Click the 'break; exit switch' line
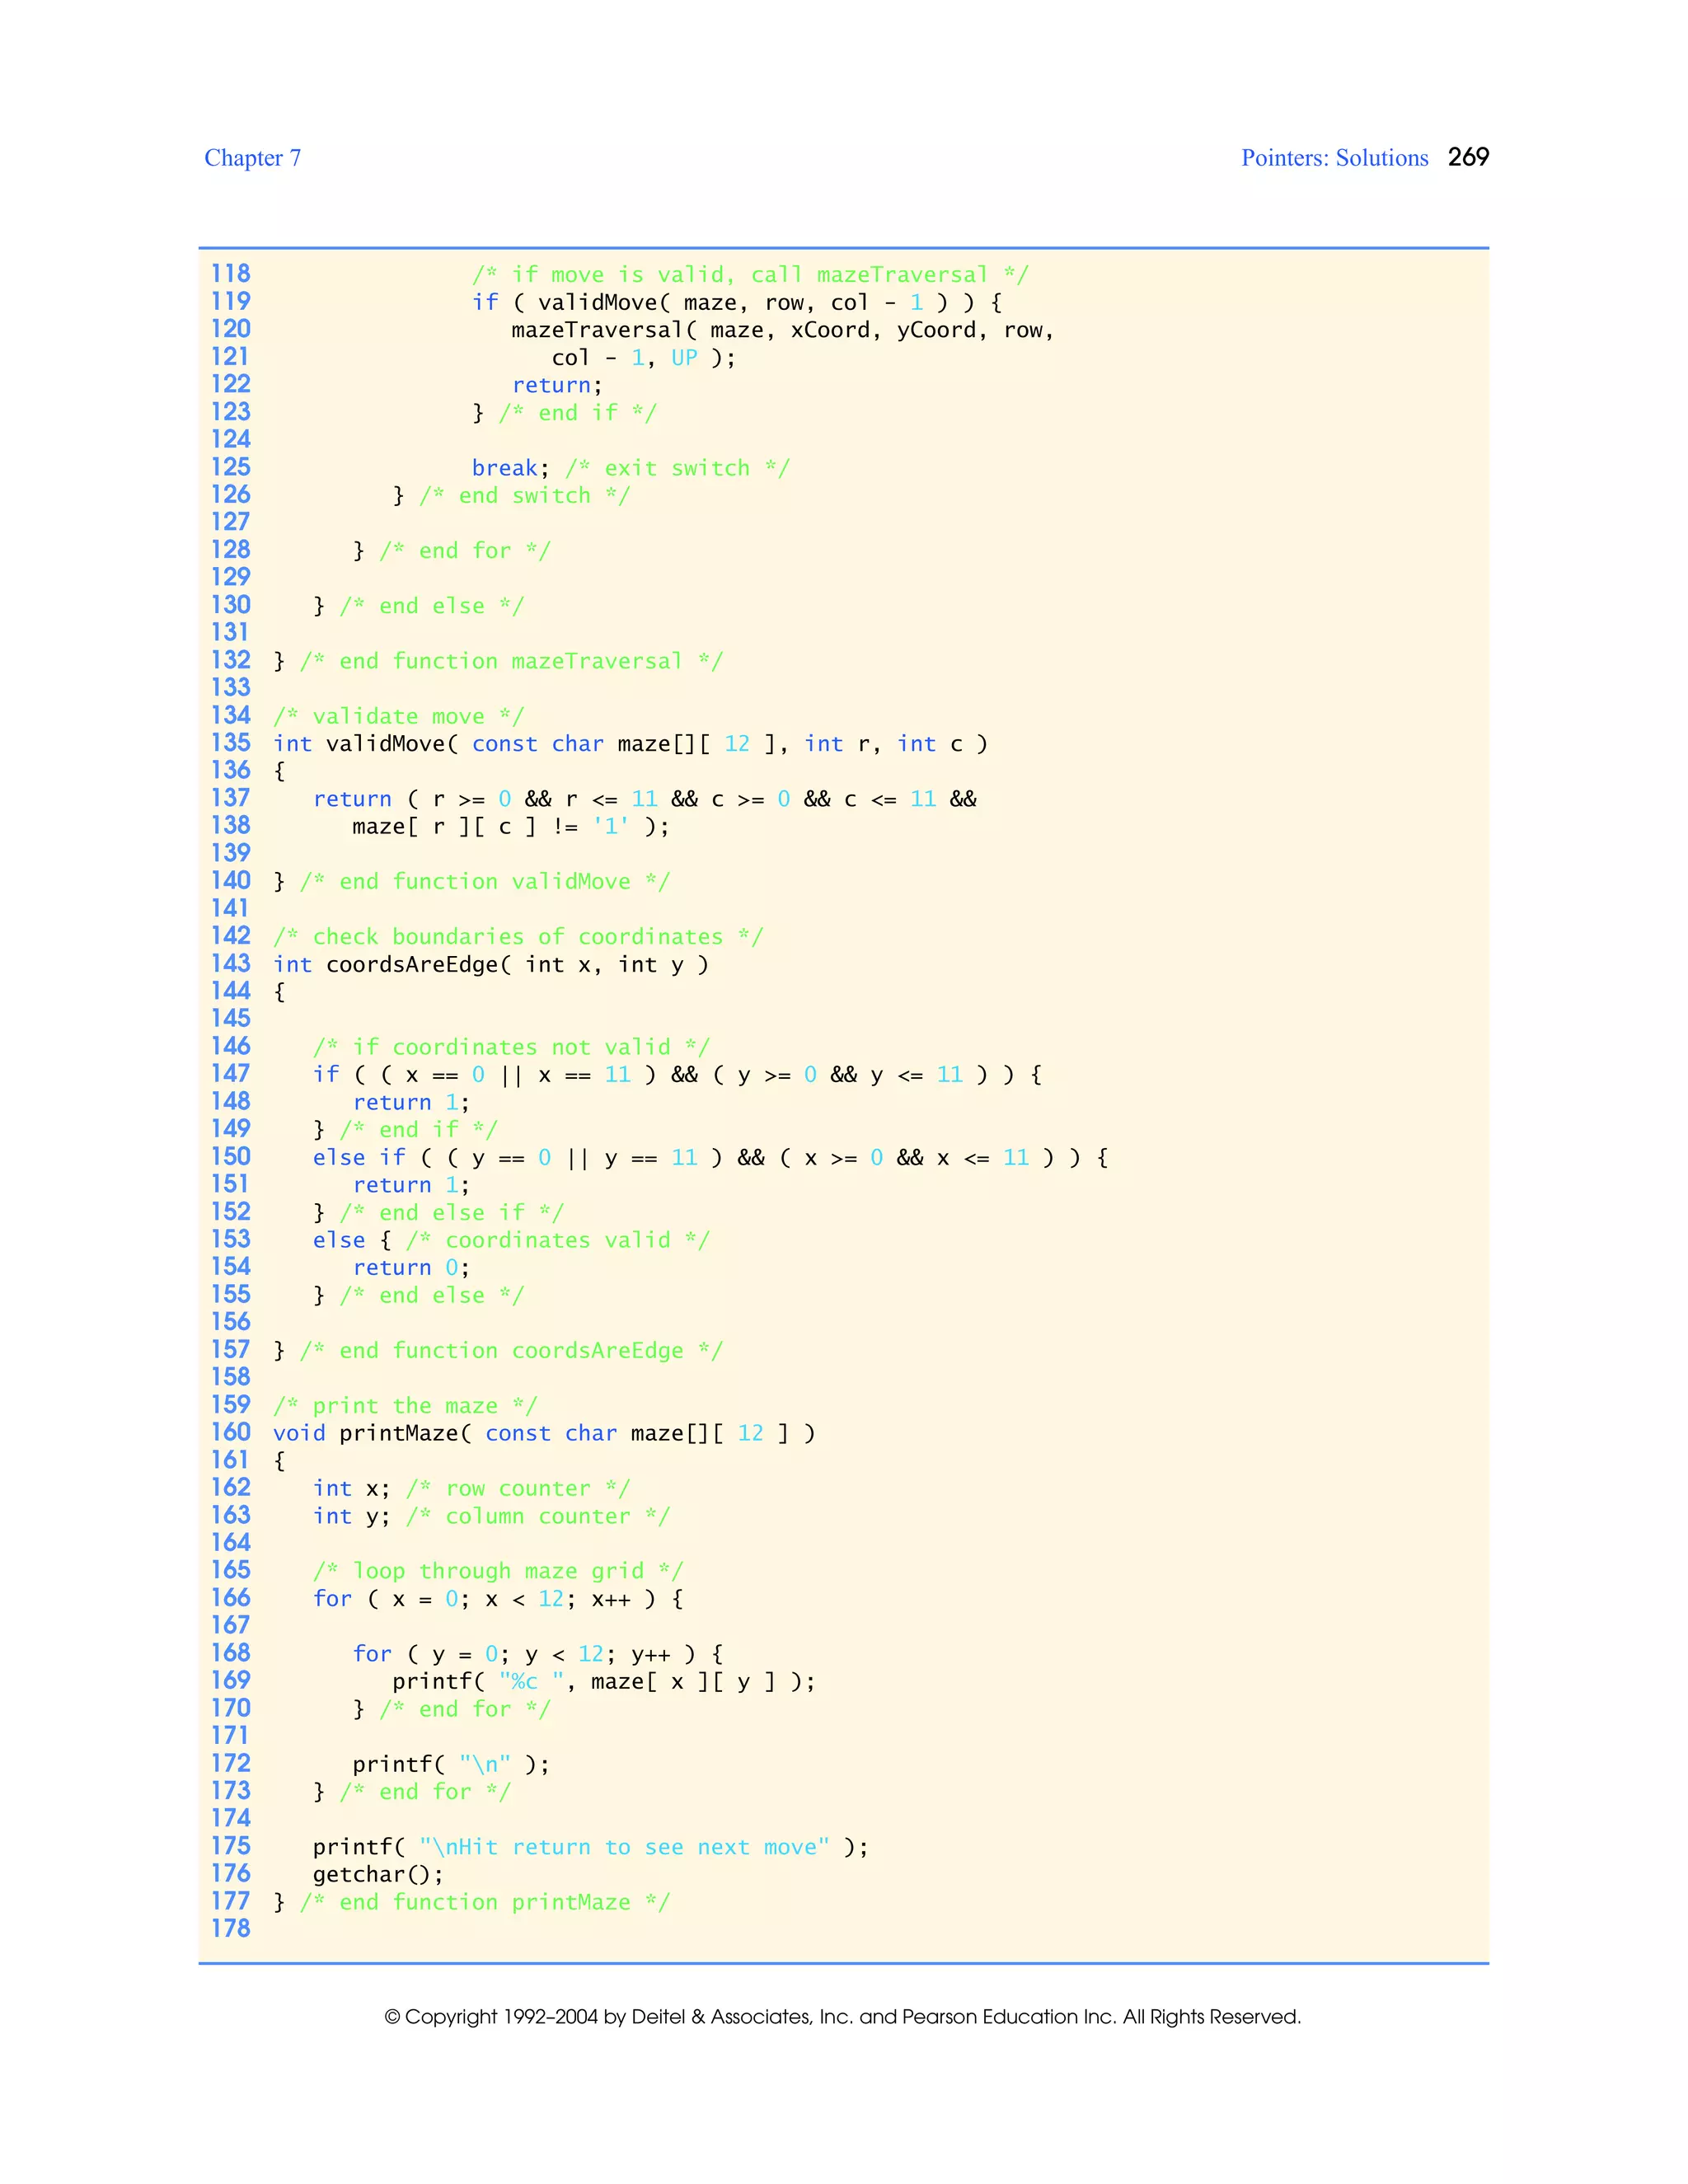 (x=630, y=468)
